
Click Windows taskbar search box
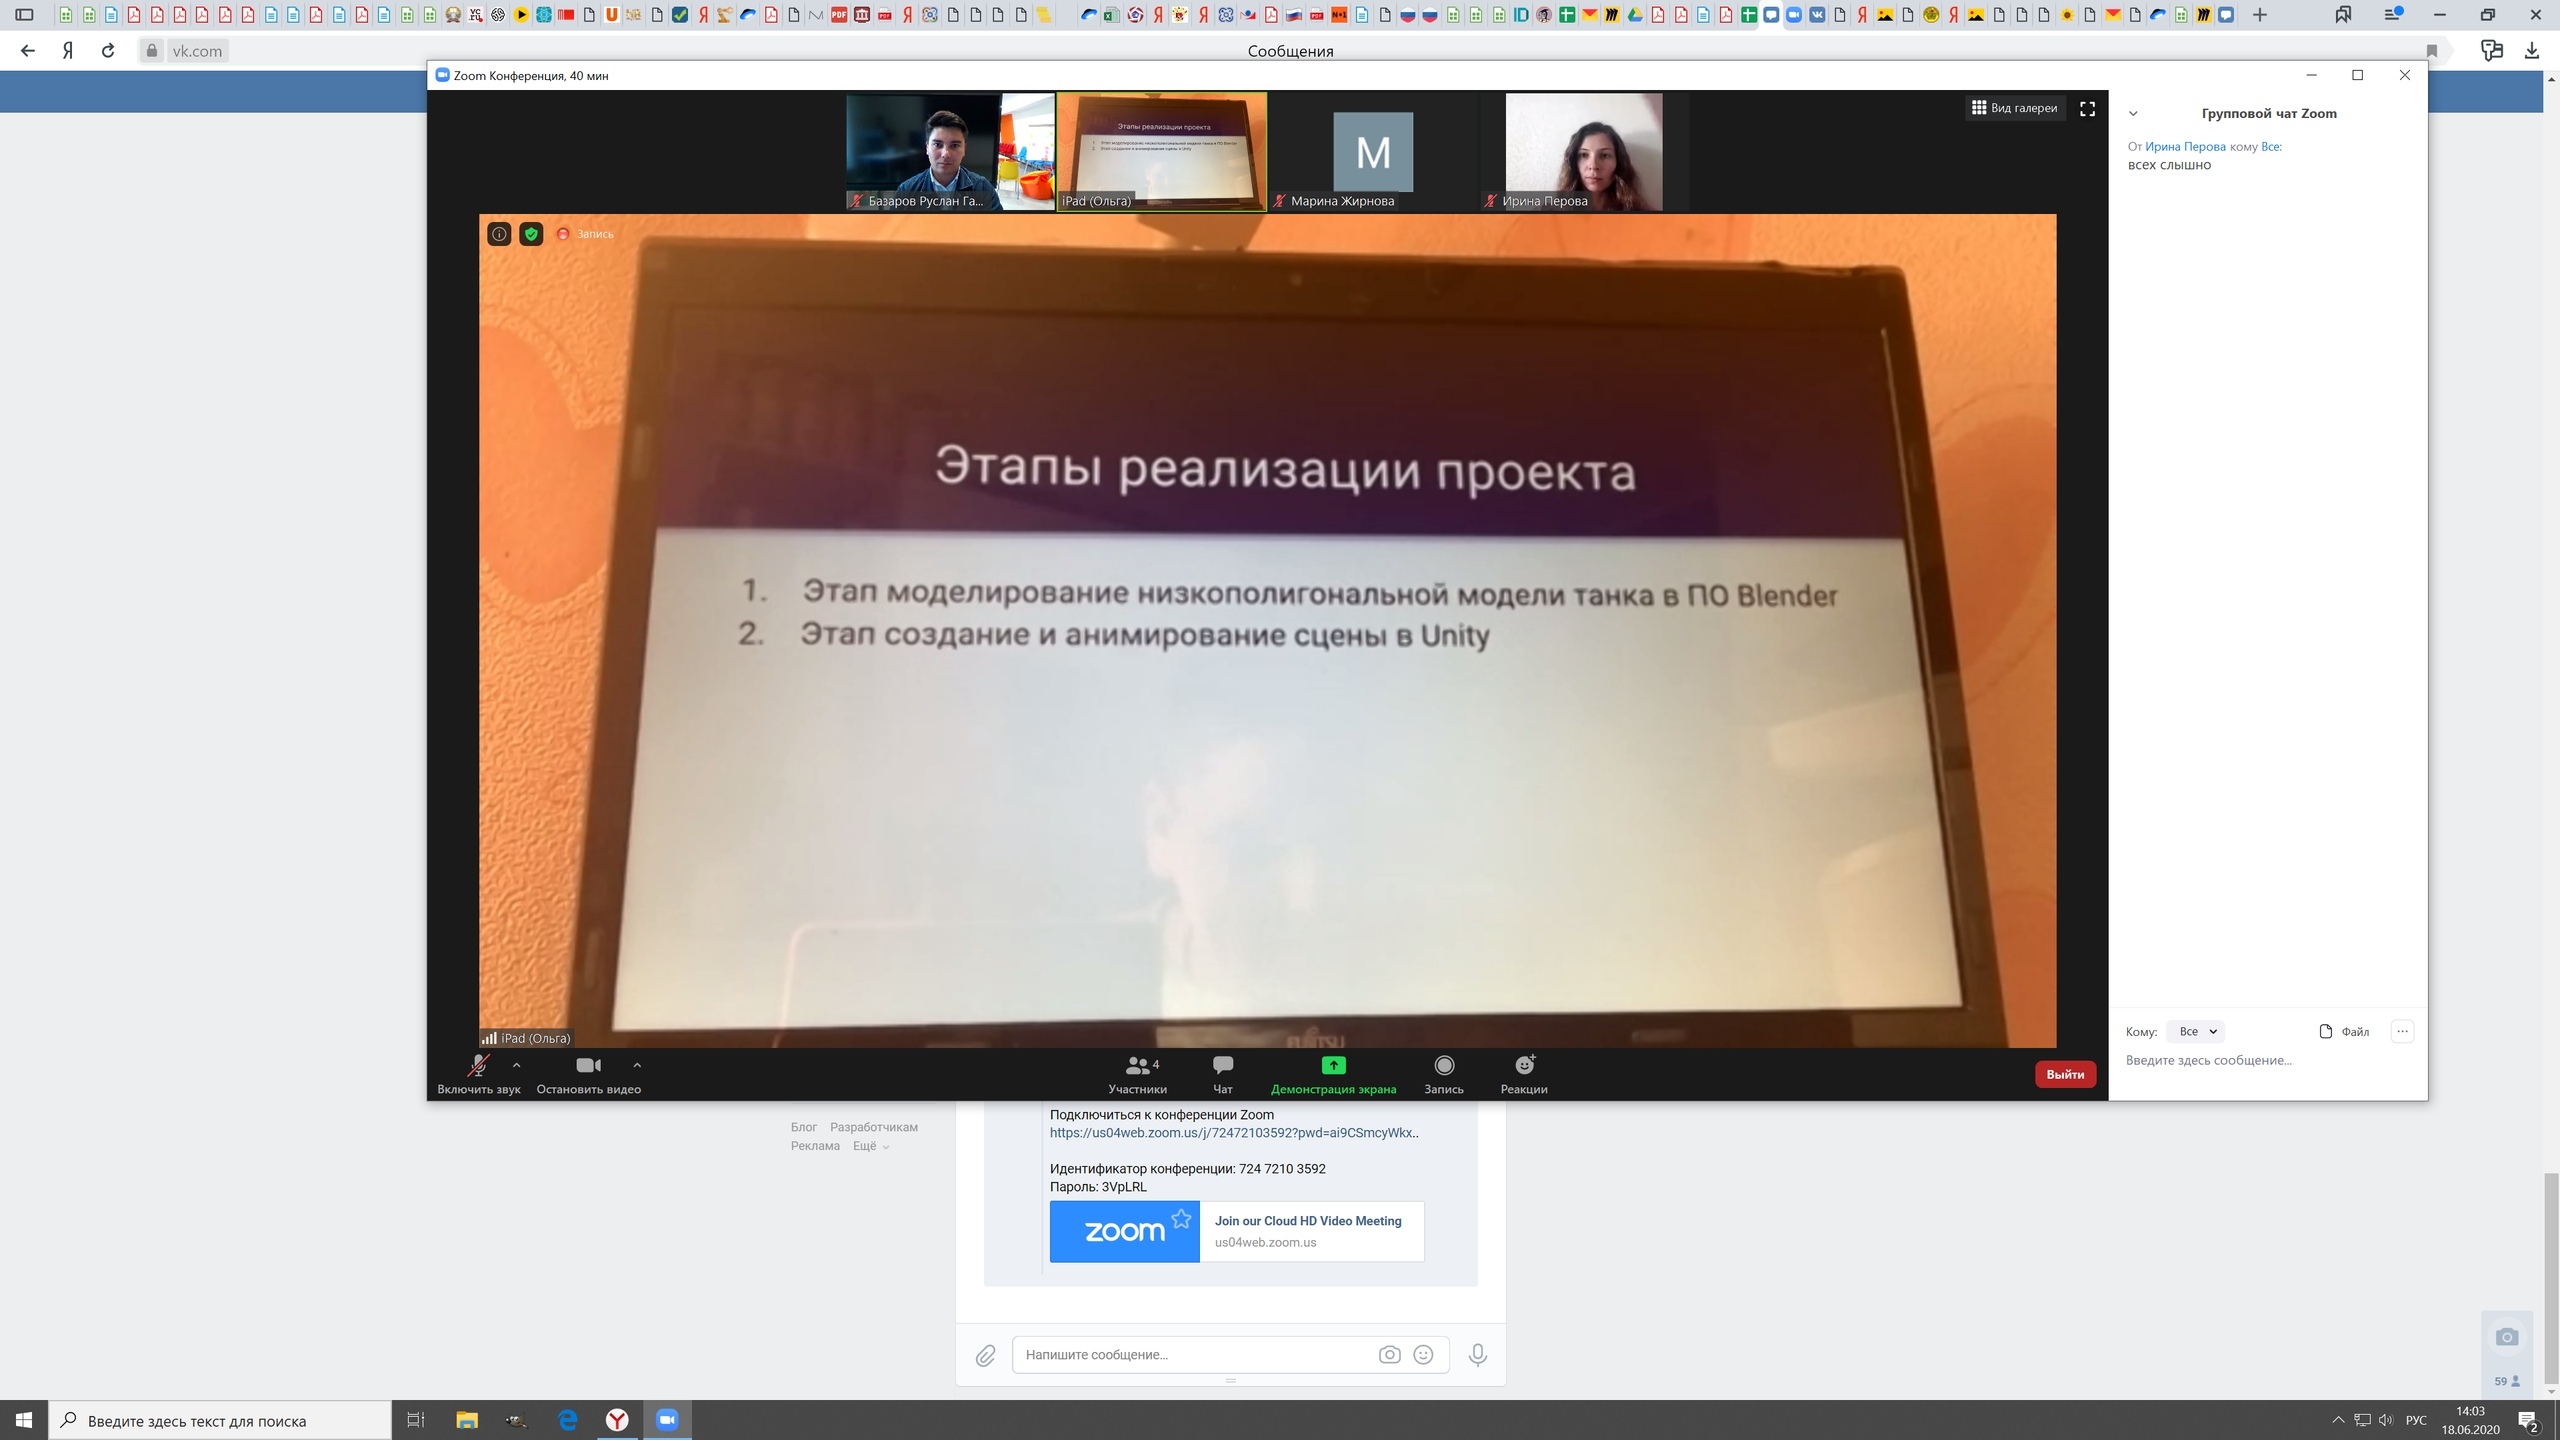(x=220, y=1420)
